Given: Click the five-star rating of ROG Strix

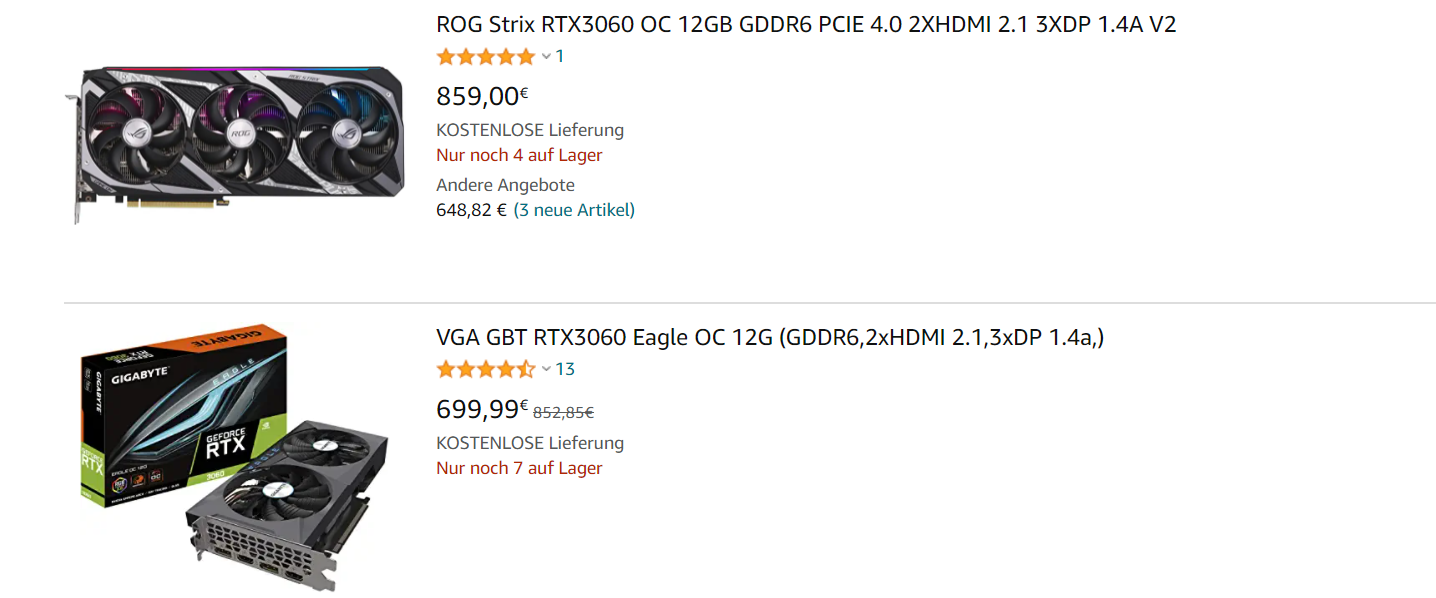Looking at the screenshot, I should tap(486, 56).
